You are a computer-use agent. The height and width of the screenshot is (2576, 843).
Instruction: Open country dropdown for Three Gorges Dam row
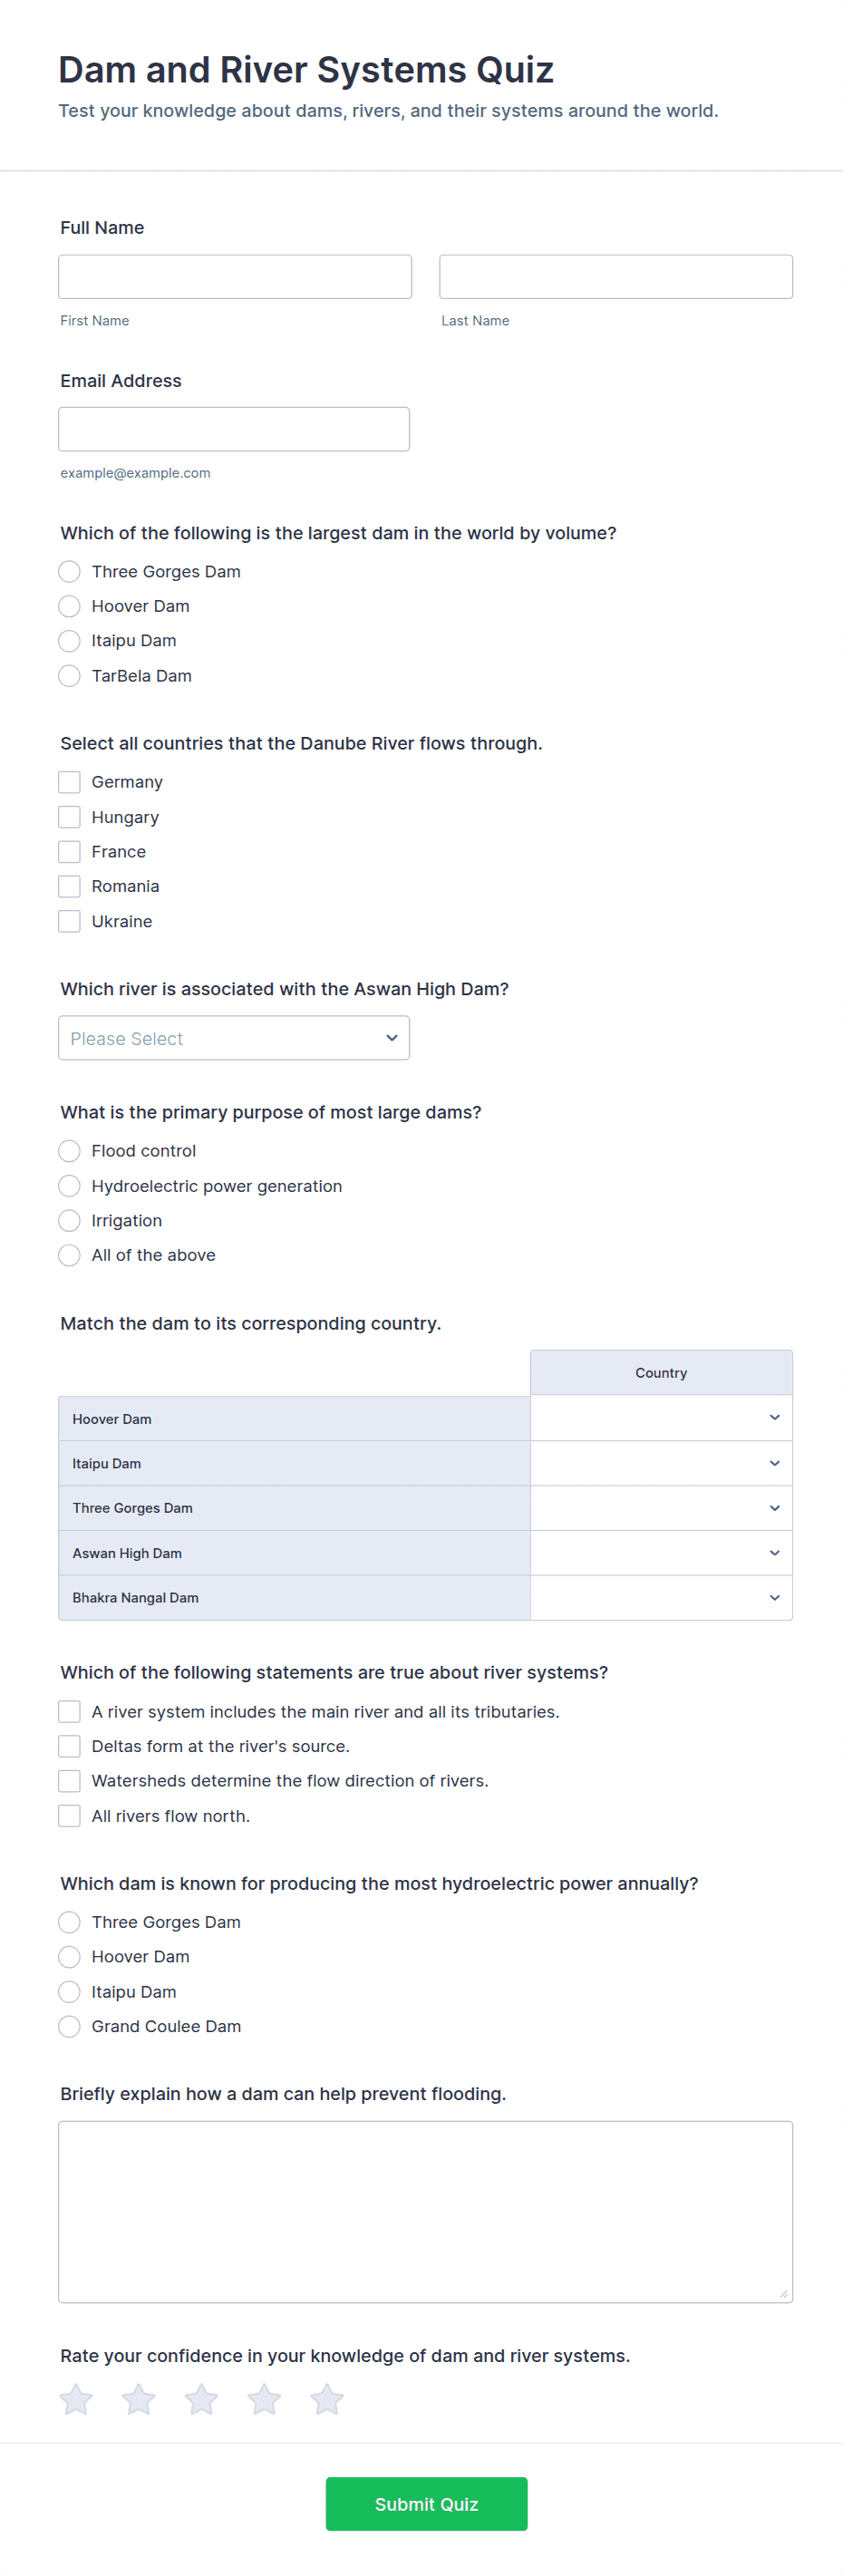pyautogui.click(x=661, y=1508)
